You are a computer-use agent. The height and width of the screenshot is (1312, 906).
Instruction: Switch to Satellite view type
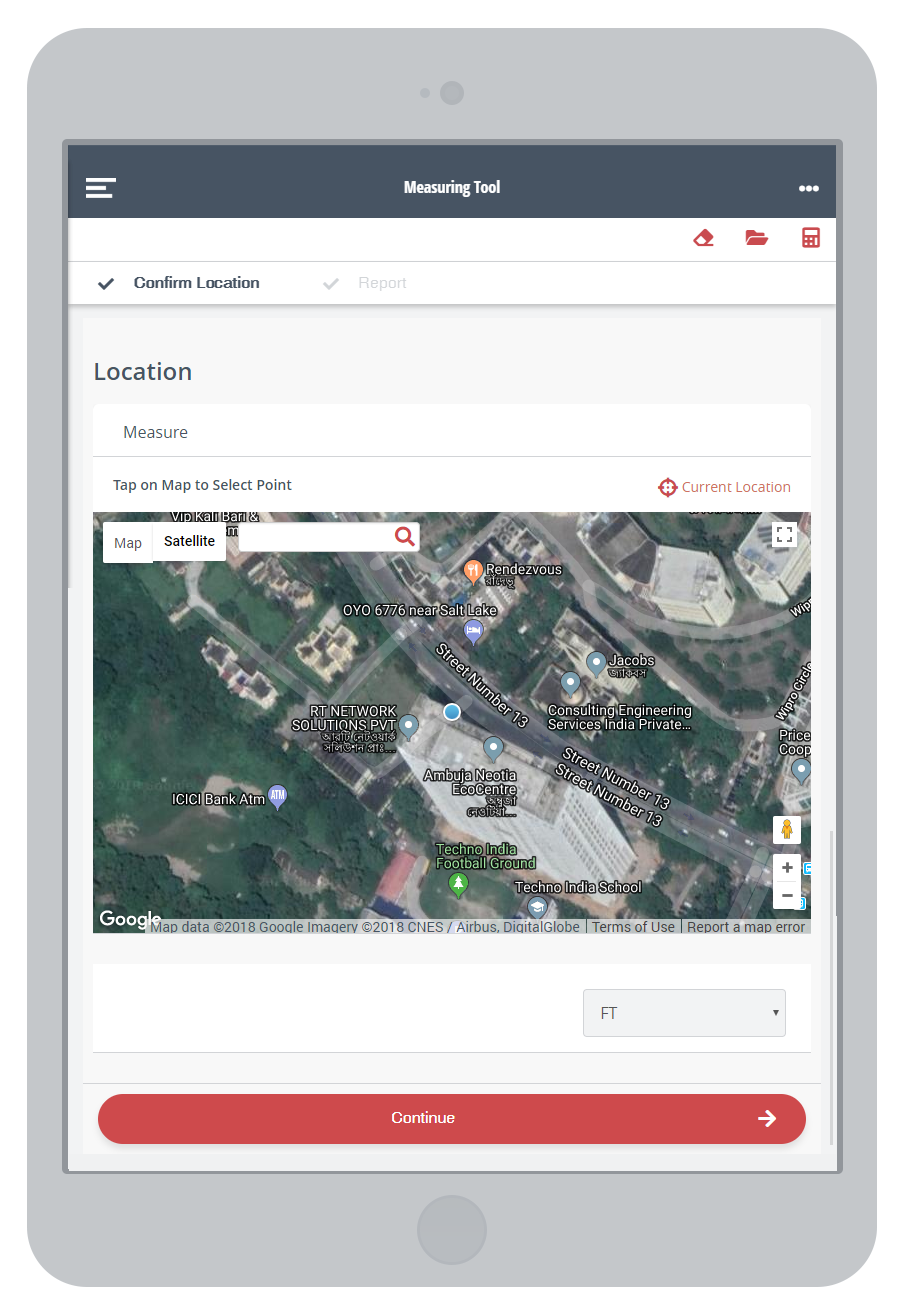(x=190, y=542)
